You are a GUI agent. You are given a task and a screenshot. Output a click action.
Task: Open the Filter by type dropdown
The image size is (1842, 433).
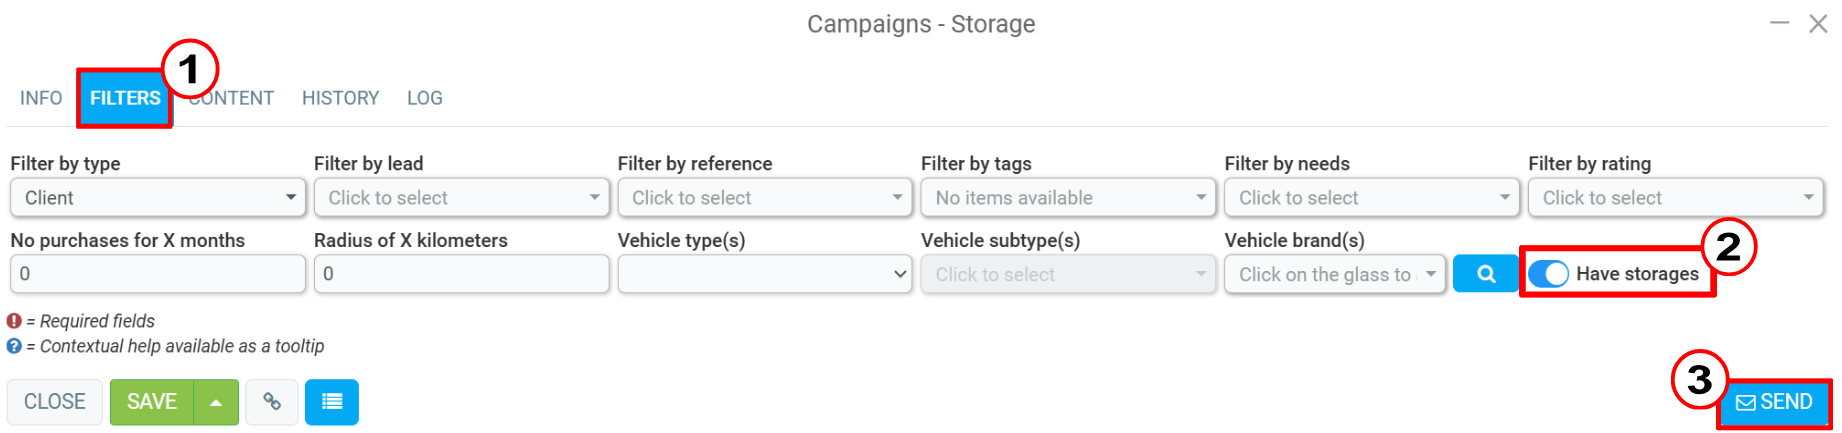click(157, 198)
